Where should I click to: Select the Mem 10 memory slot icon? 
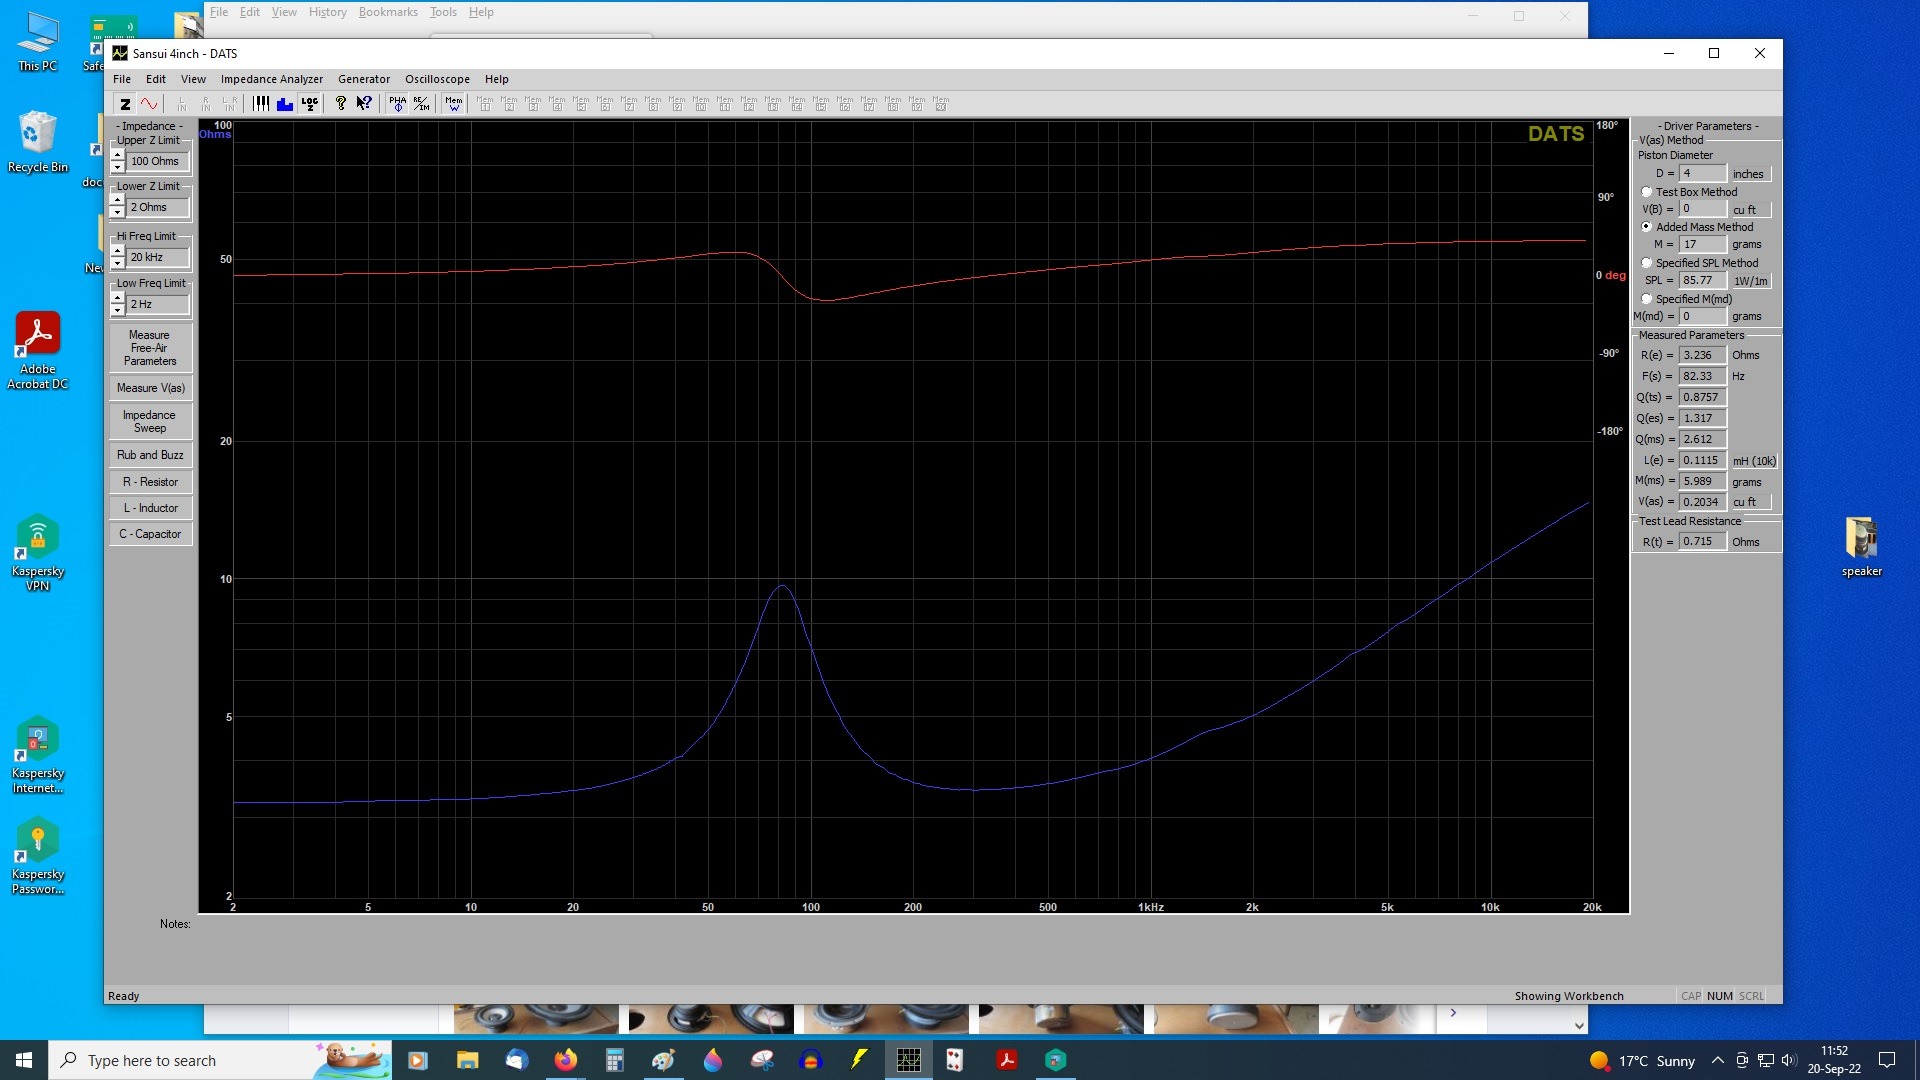tap(701, 103)
